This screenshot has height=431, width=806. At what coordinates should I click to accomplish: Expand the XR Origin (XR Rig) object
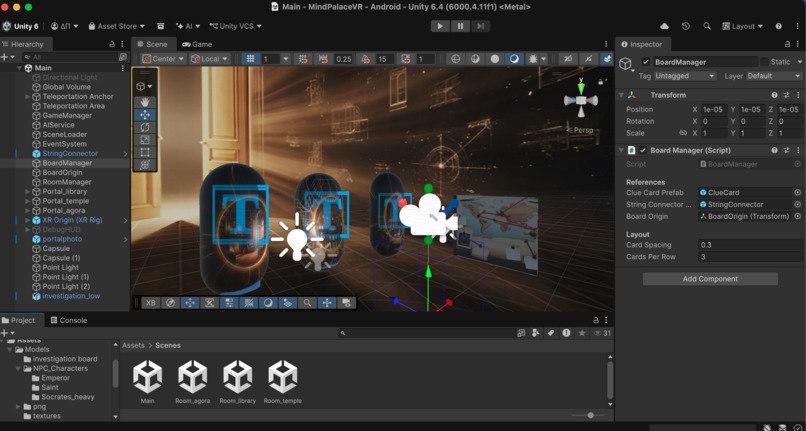(28, 220)
